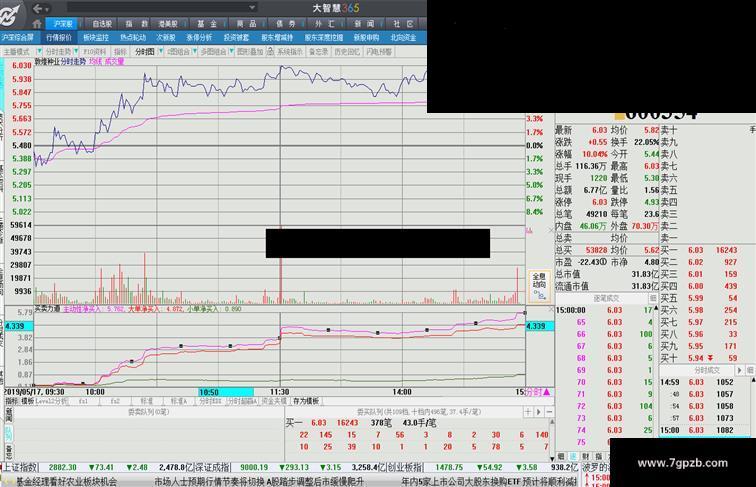Click the 存为模板 save template button
The height and width of the screenshot is (487, 756).
[x=306, y=401]
